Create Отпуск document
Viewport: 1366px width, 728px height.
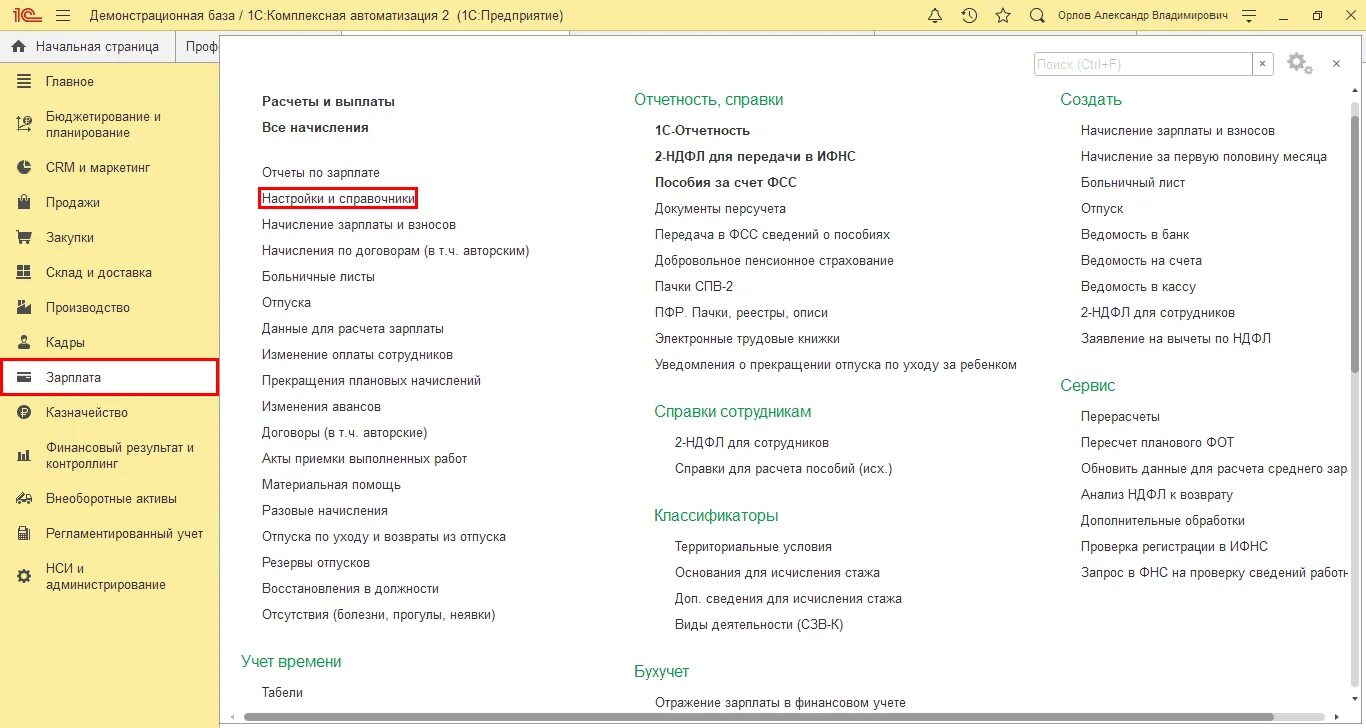click(x=1102, y=209)
